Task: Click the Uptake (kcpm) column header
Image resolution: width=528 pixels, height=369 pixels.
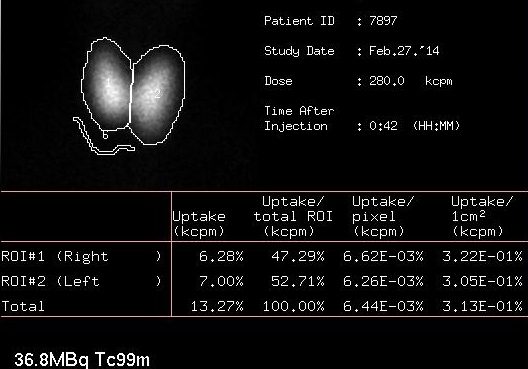Action: pyautogui.click(x=199, y=224)
